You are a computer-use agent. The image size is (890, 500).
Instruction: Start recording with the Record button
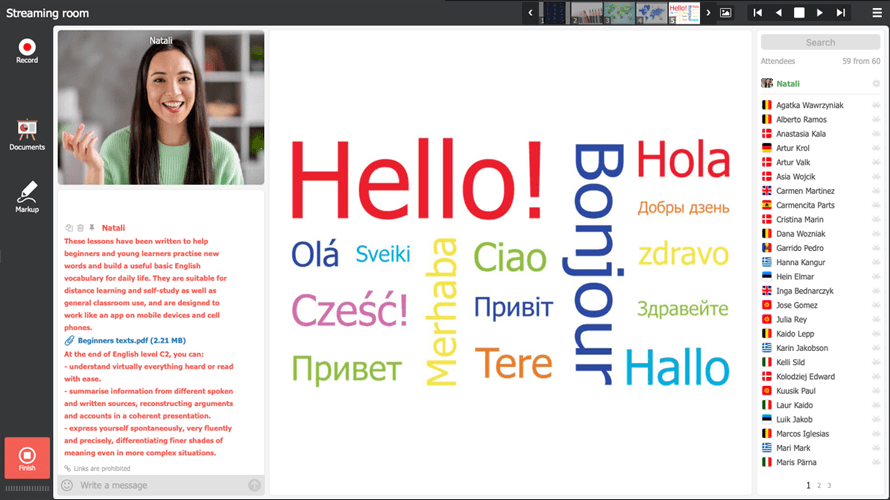(x=27, y=51)
